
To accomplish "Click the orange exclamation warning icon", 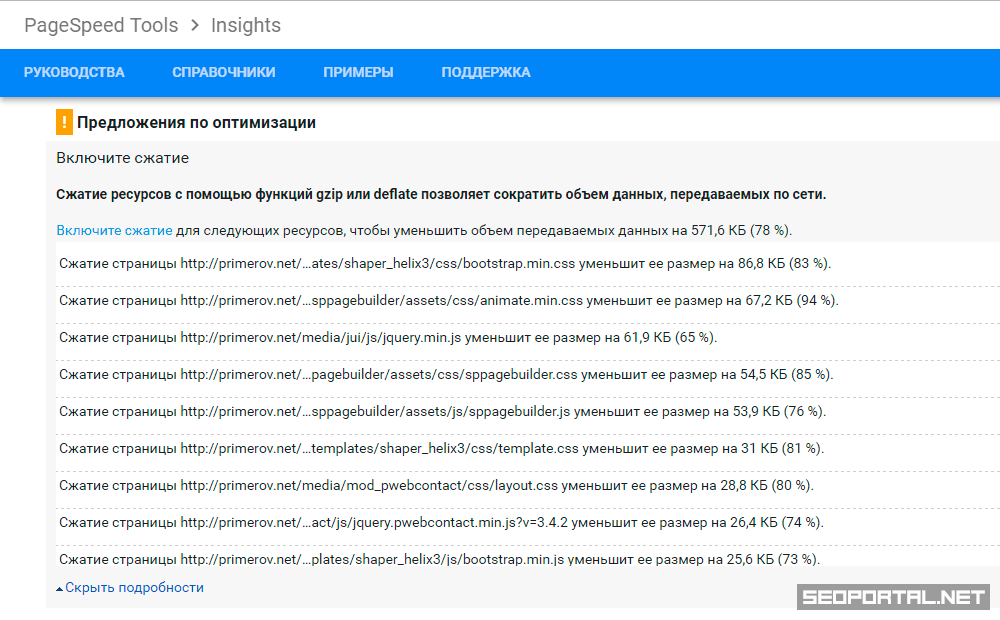I will click(x=64, y=123).
